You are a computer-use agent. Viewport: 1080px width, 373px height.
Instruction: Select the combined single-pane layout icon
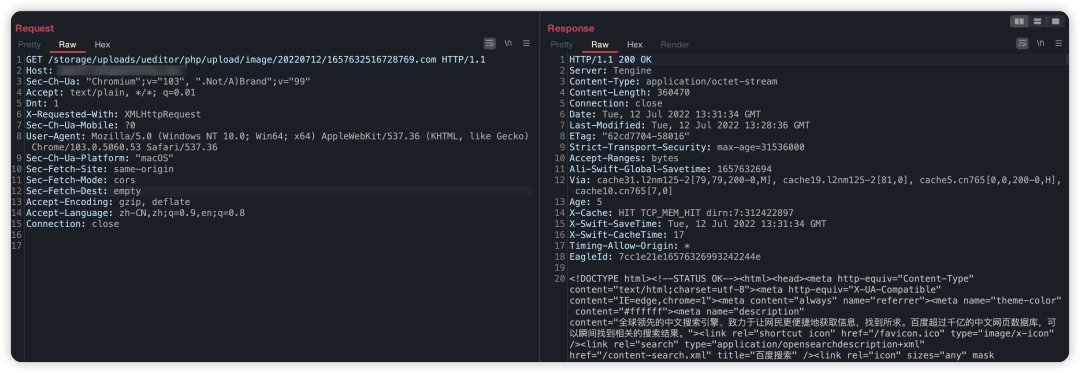(x=1055, y=21)
